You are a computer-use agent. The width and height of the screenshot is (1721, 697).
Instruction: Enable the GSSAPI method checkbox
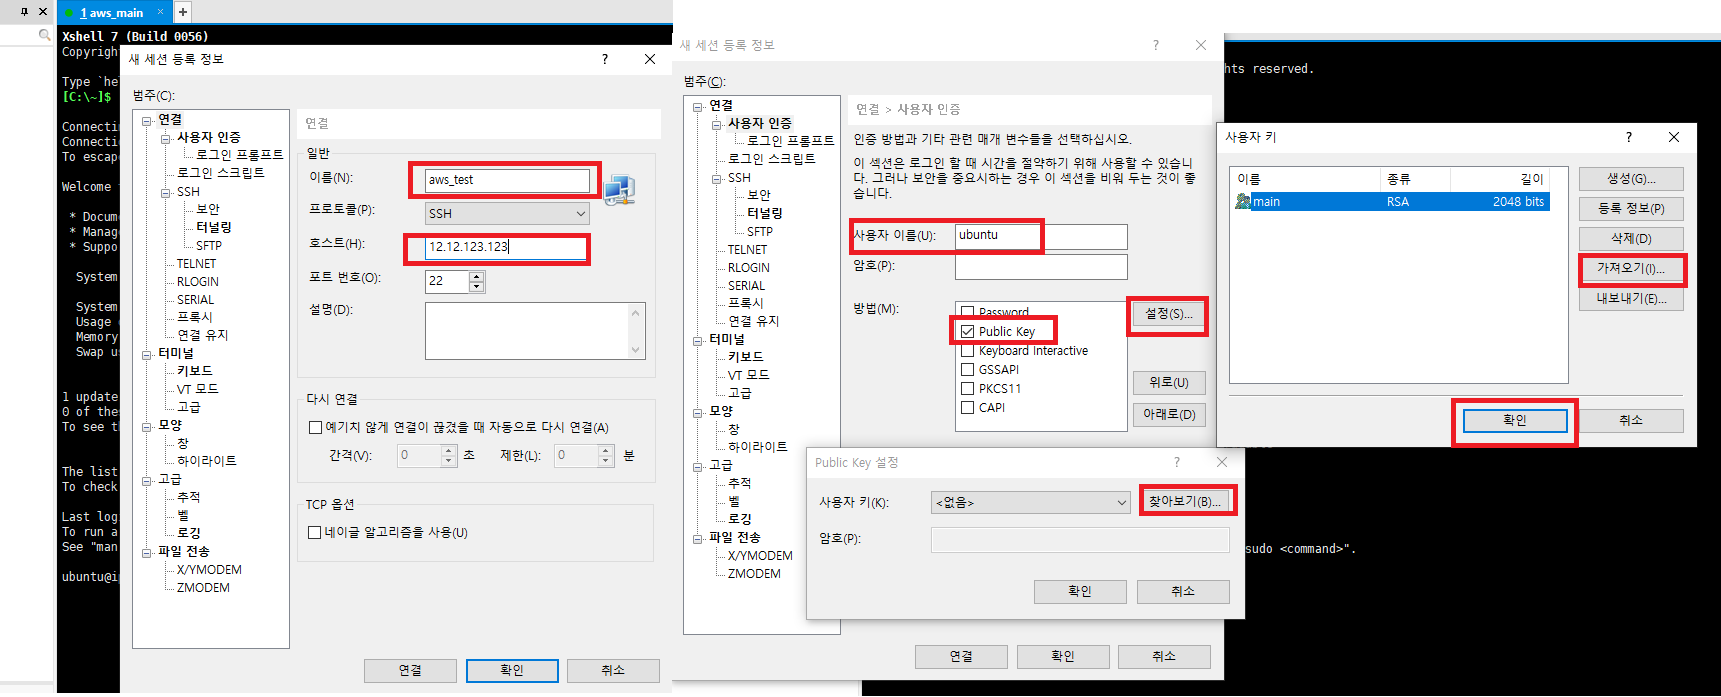click(967, 369)
